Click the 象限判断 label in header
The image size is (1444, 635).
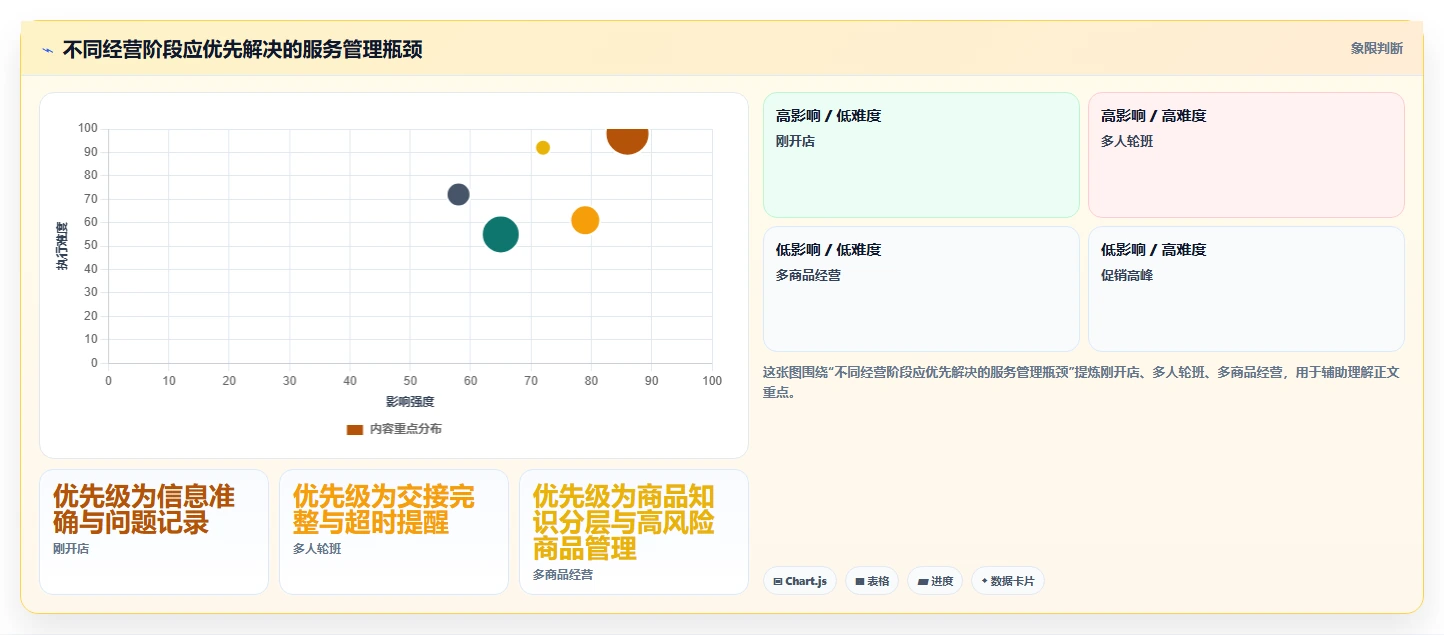[x=1376, y=48]
